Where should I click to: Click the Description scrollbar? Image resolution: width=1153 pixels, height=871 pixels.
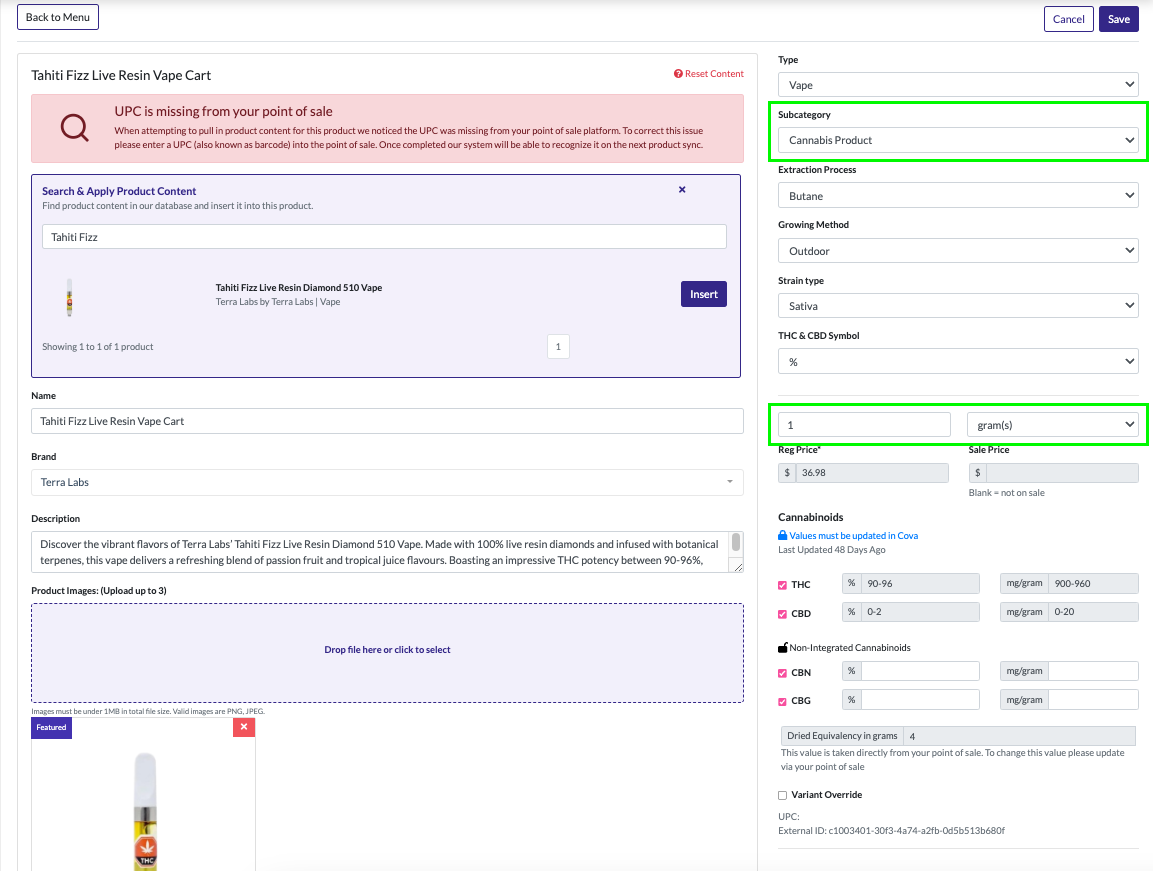coord(735,543)
